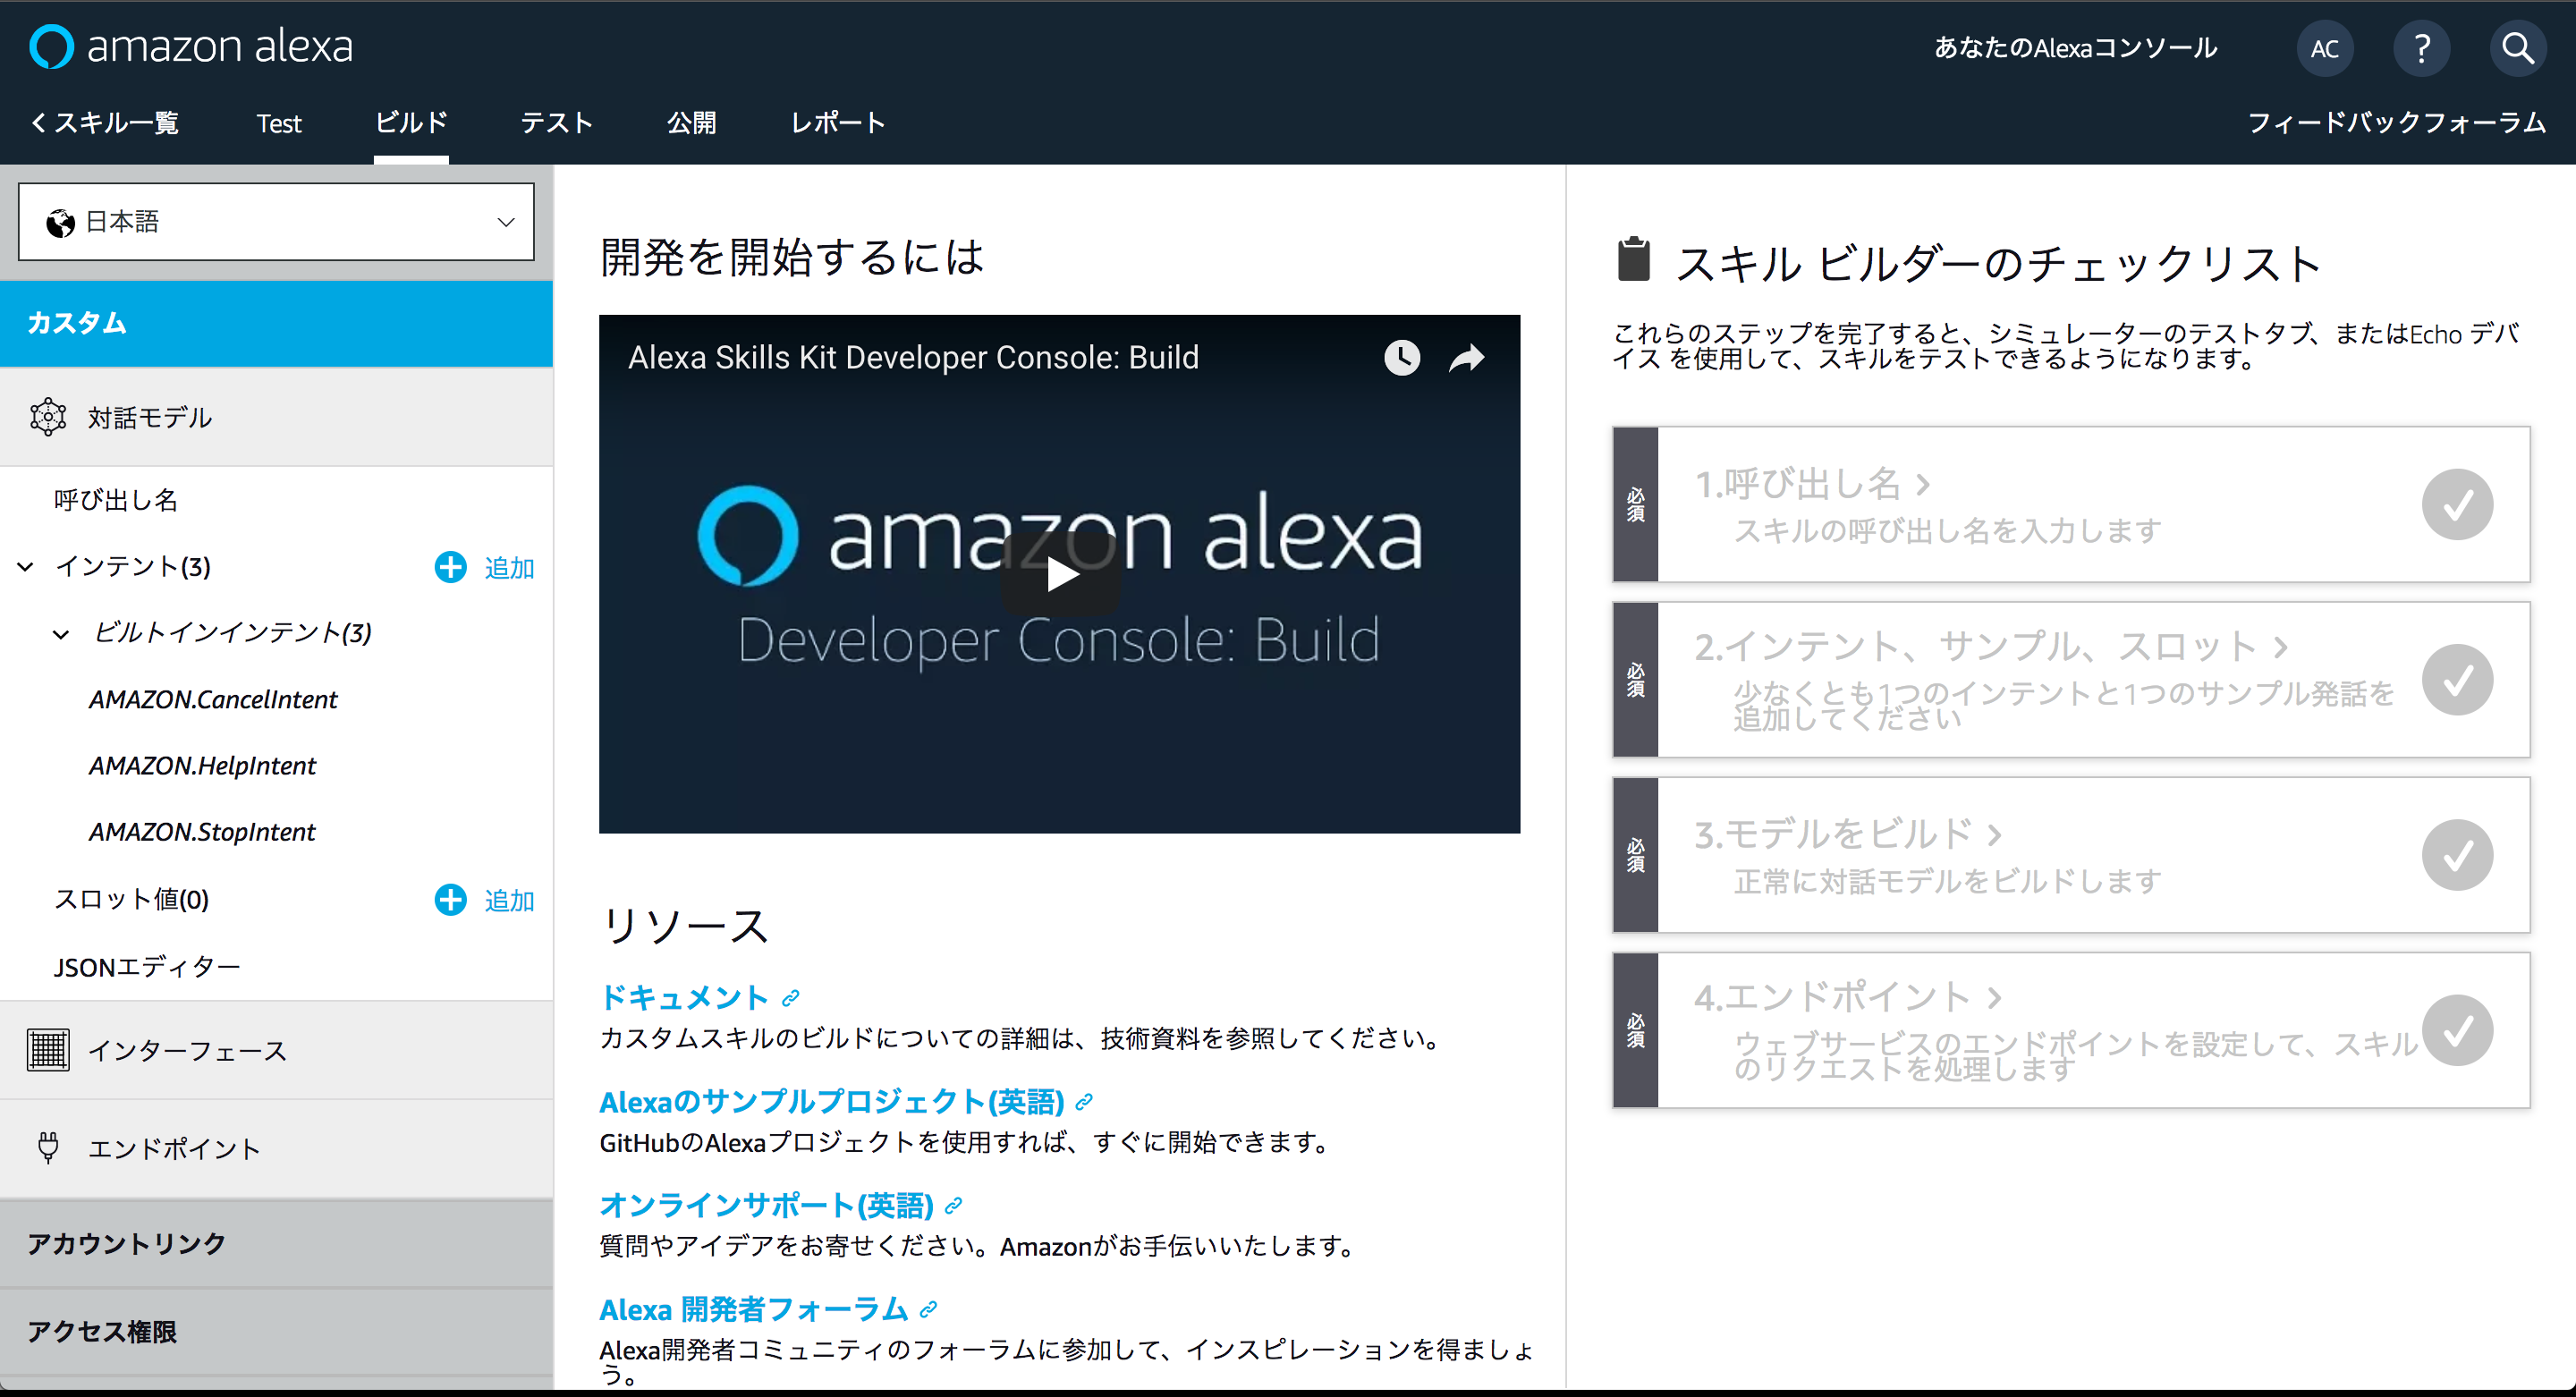This screenshot has height=1397, width=2576.
Task: Click the エンドポイント plug icon
Action: tap(48, 1147)
